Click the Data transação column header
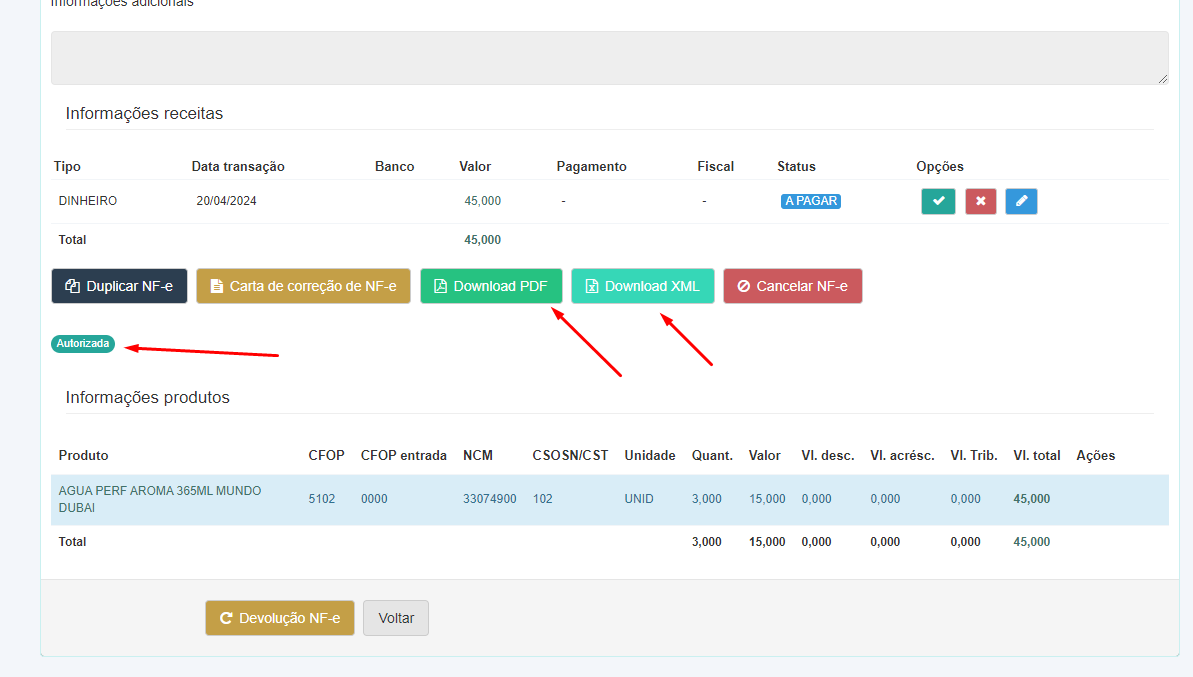This screenshot has width=1193, height=677. point(238,167)
